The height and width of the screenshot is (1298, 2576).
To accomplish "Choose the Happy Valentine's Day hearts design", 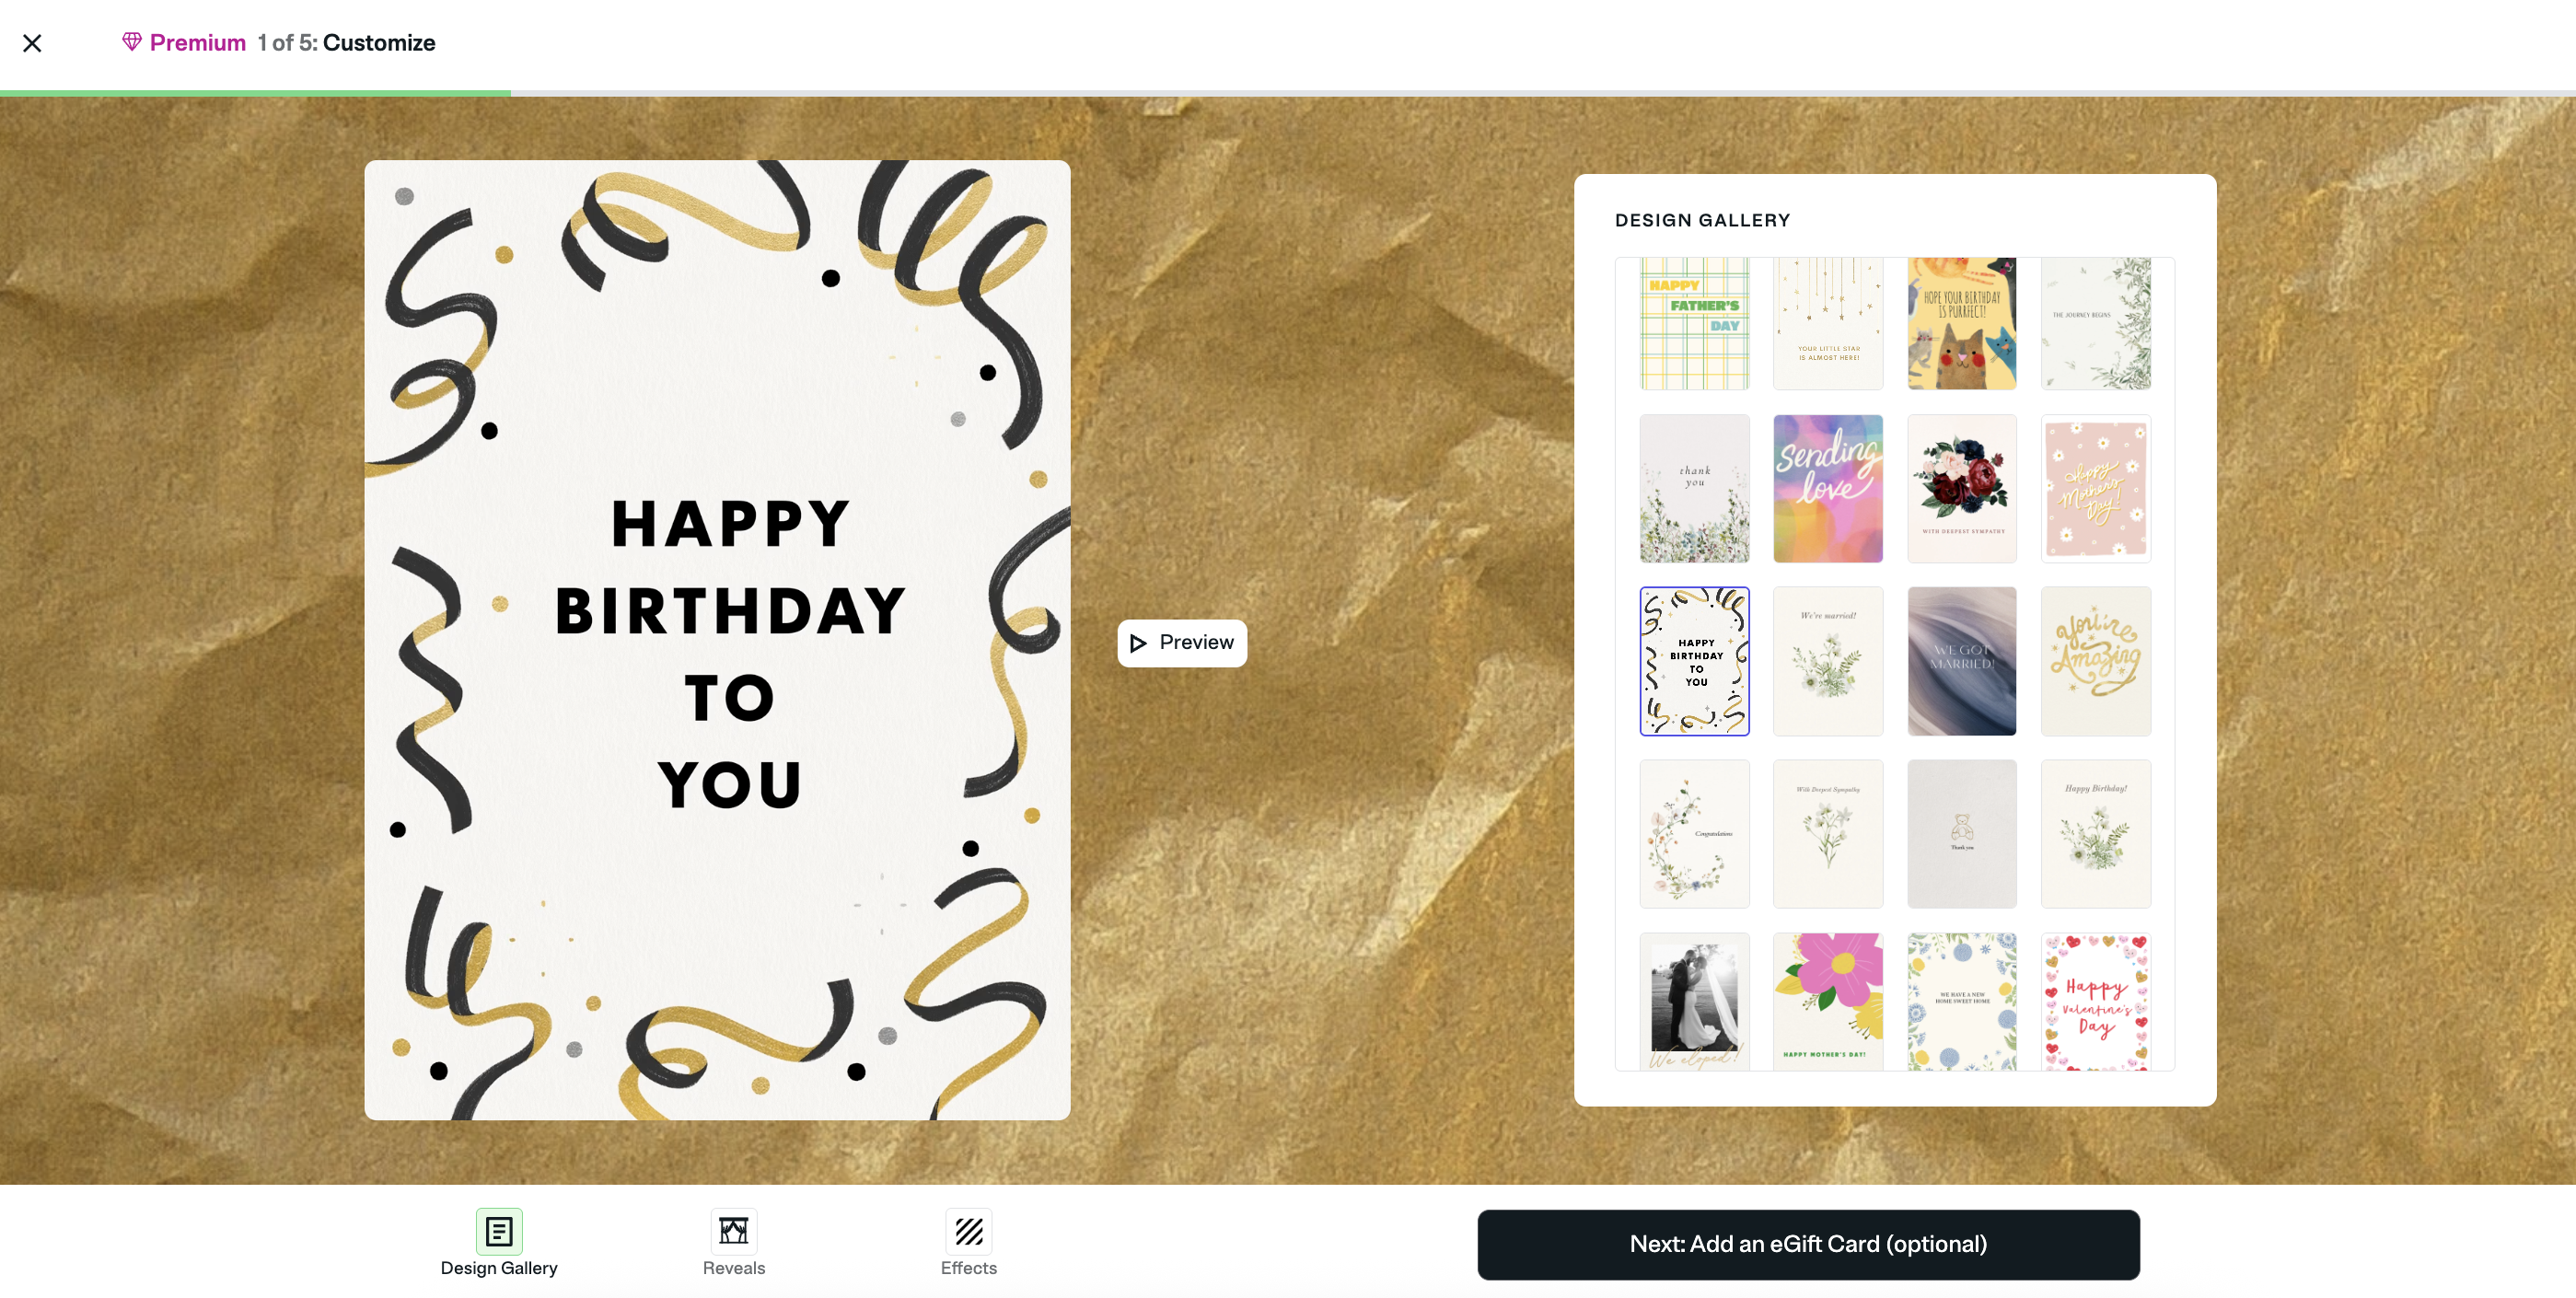I will tap(2095, 1002).
